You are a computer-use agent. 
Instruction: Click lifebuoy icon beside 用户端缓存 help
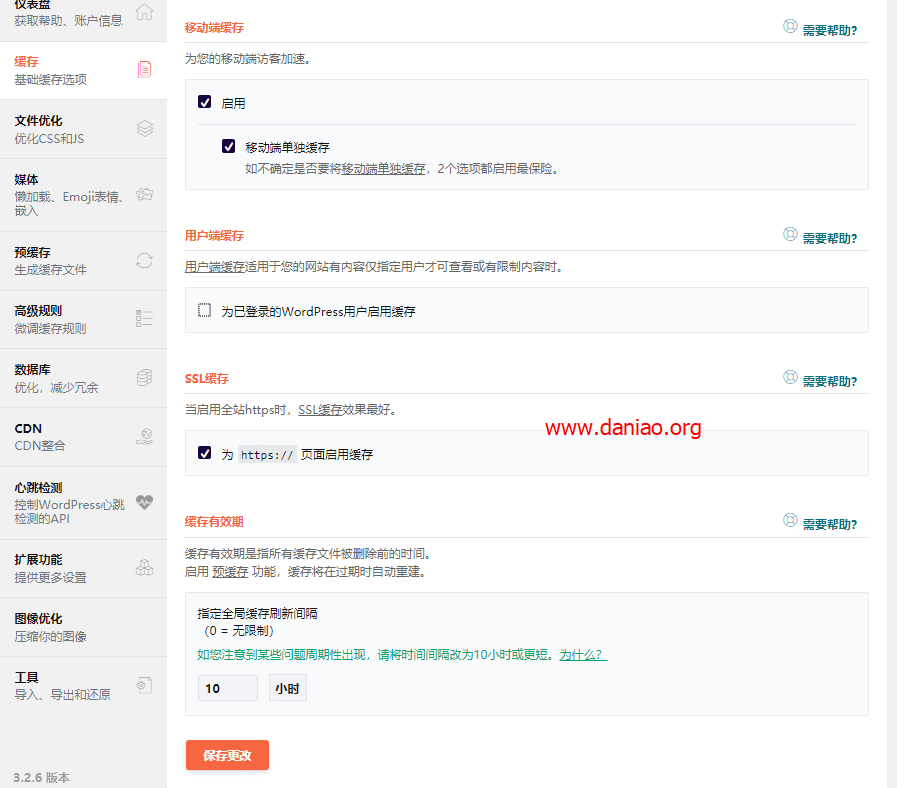pos(790,234)
